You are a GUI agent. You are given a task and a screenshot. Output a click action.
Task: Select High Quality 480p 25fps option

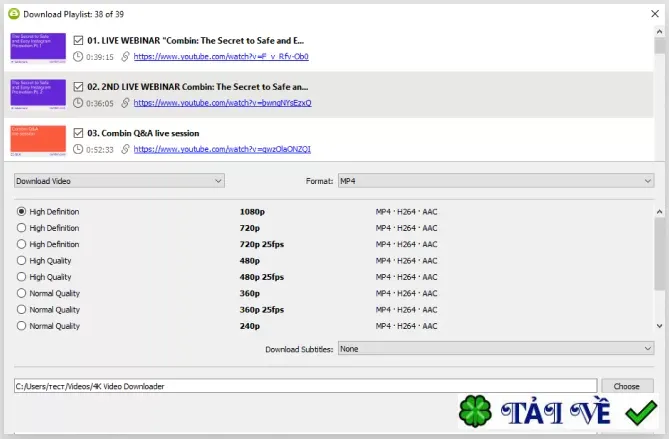click(x=21, y=277)
